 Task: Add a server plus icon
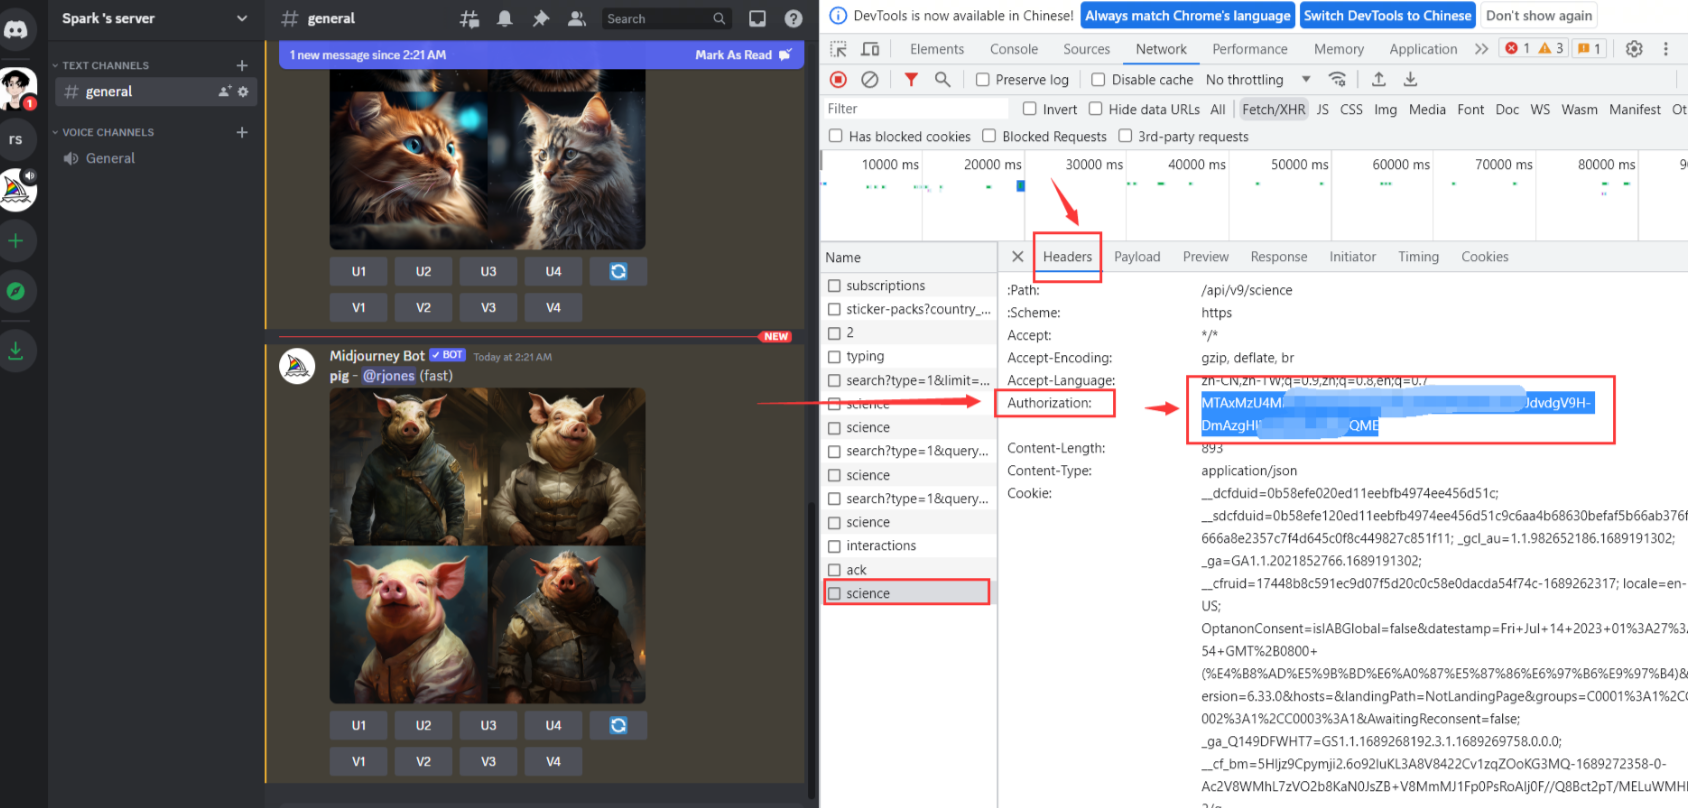16,240
